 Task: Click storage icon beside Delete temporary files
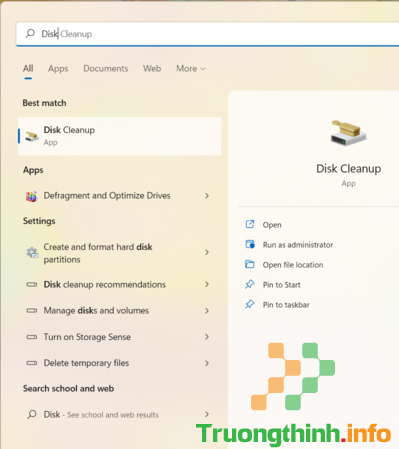click(x=32, y=363)
